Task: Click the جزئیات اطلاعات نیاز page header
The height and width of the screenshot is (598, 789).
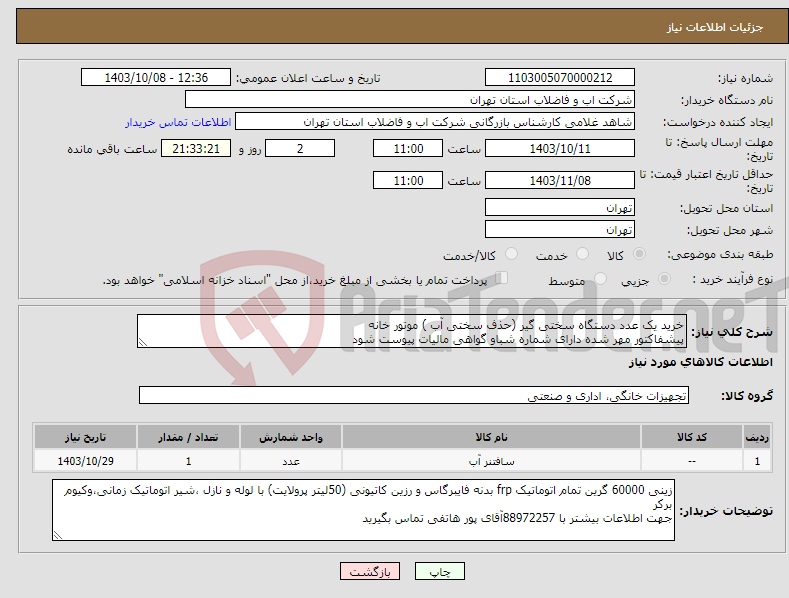Action: click(x=715, y=27)
